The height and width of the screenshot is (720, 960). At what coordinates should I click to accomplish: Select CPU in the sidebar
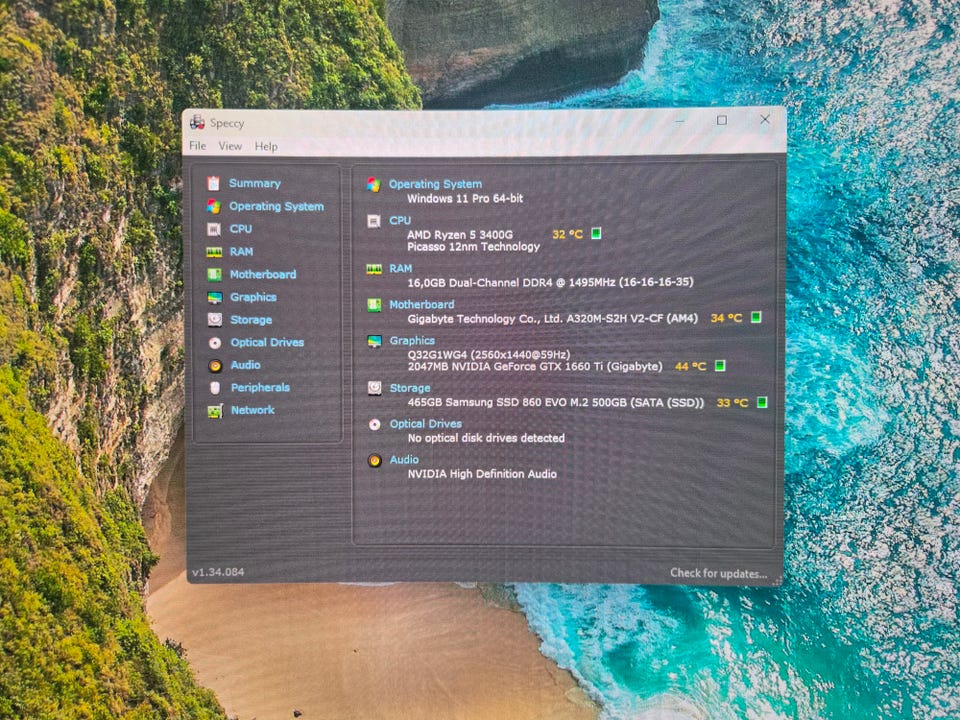point(241,228)
